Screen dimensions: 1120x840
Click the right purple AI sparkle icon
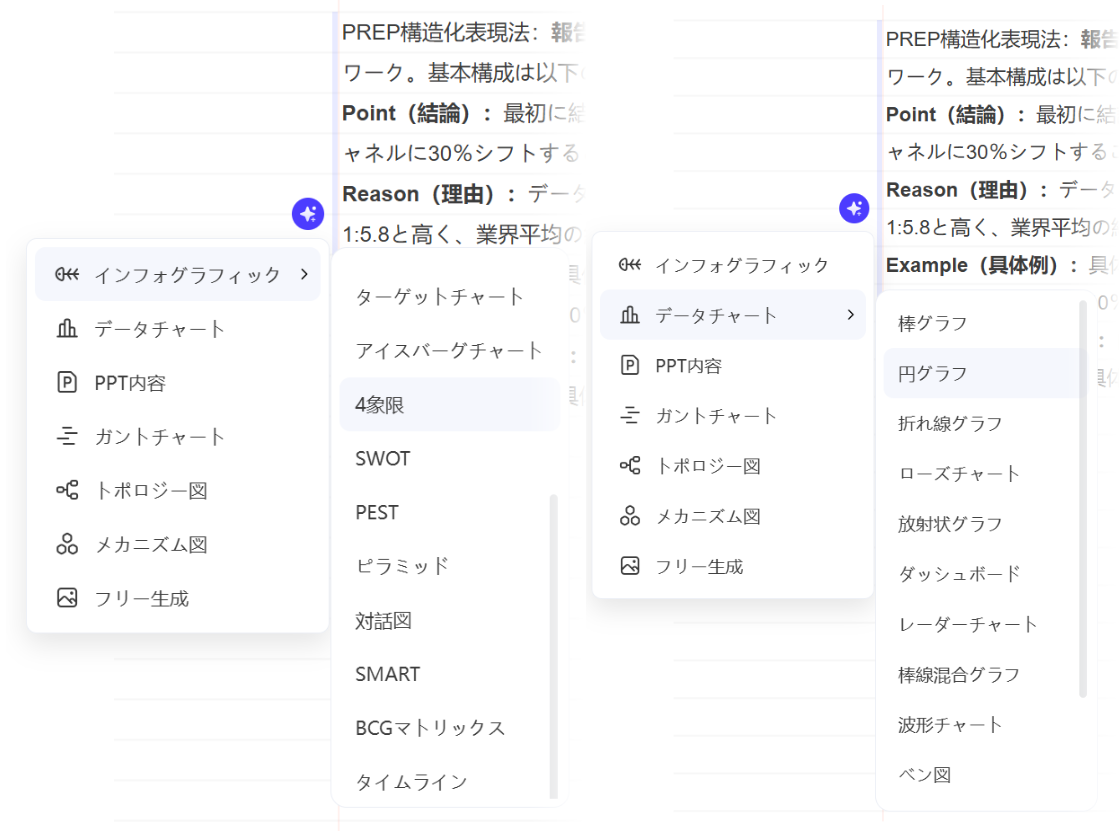[x=854, y=209]
